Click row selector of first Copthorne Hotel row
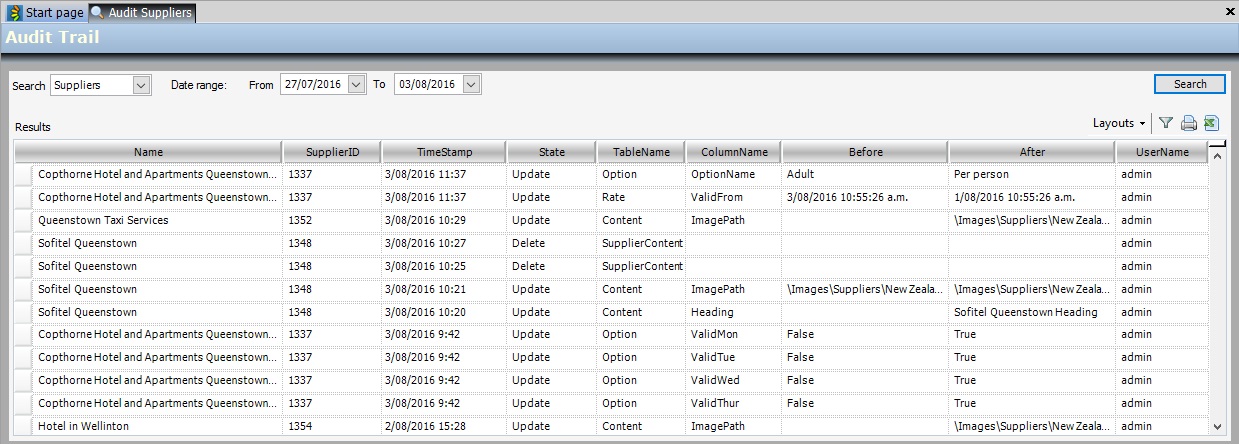This screenshot has width=1239, height=444. pos(23,174)
